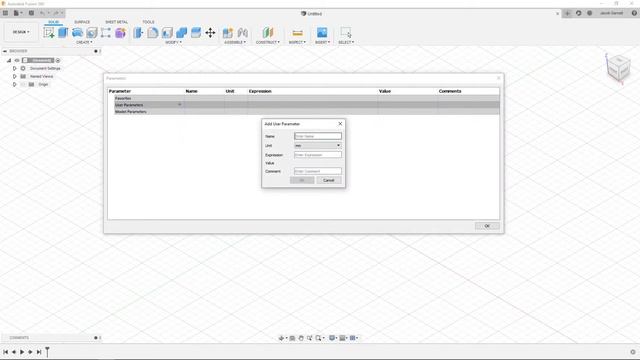Switch to the Tools tab
640x360 pixels.
coord(148,22)
